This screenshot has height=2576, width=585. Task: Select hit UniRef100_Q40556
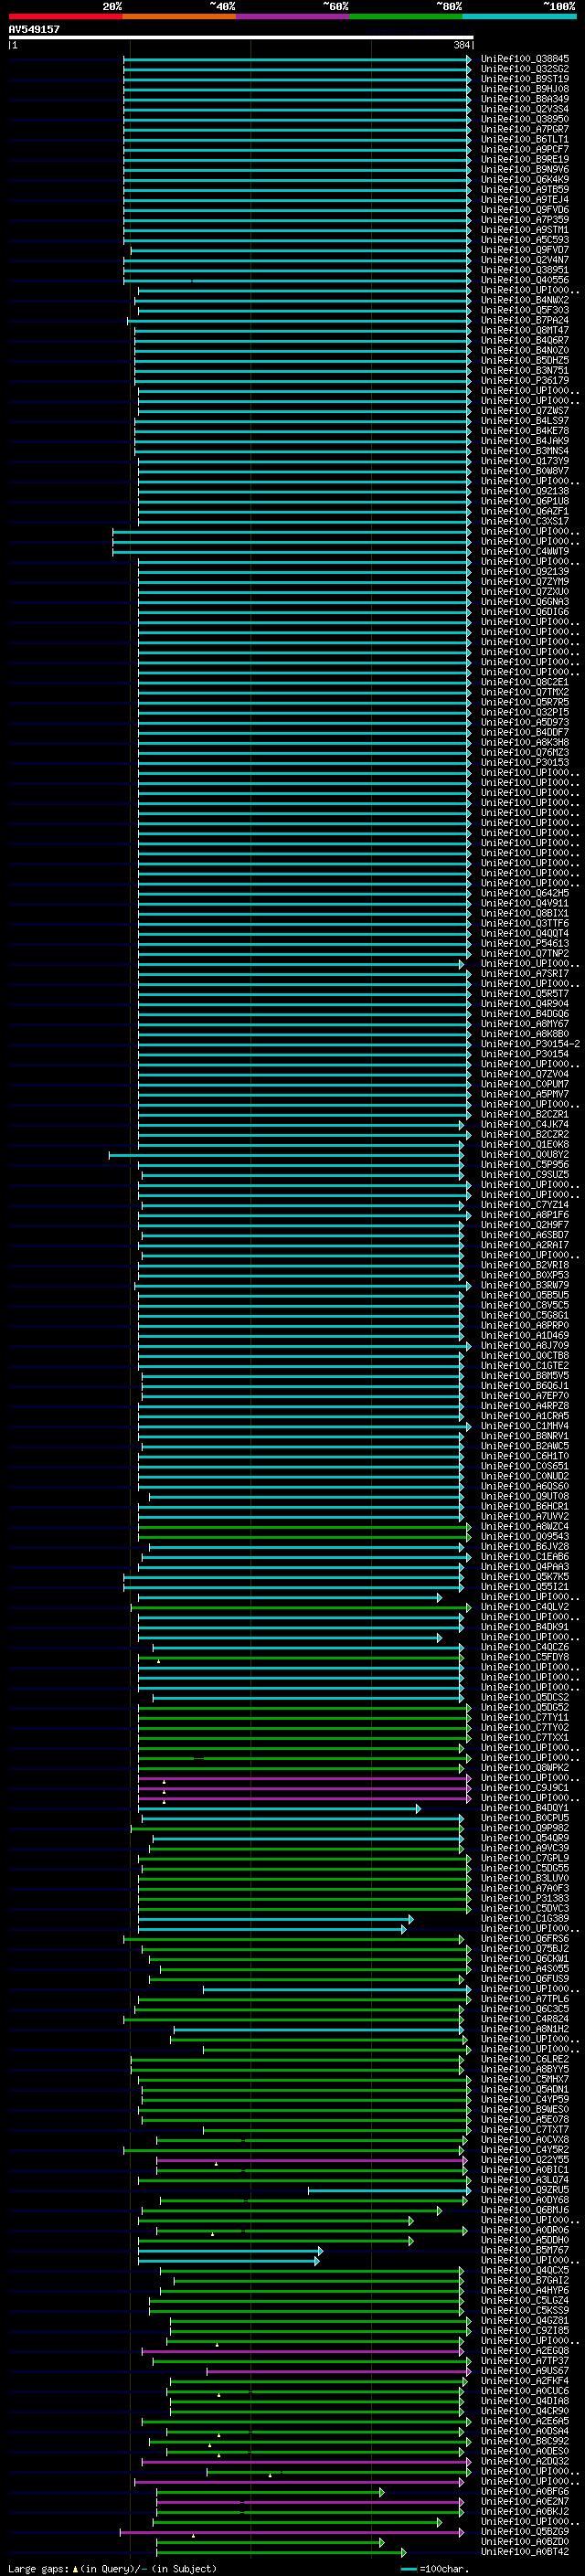pos(524,280)
